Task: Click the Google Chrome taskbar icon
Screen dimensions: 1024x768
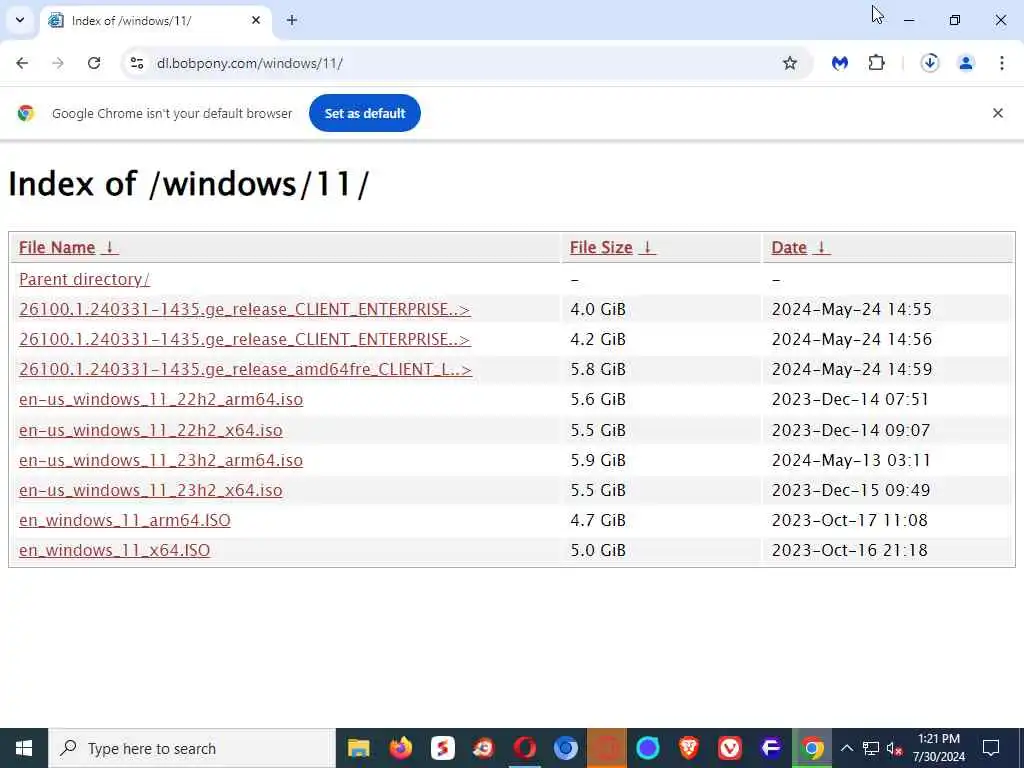Action: tap(812, 748)
